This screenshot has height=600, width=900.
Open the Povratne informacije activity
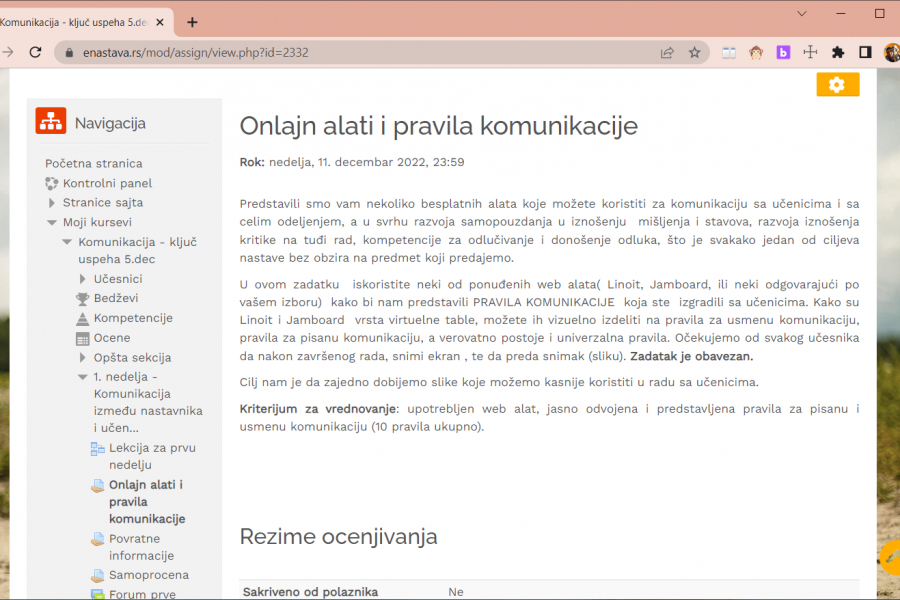pyautogui.click(x=141, y=547)
